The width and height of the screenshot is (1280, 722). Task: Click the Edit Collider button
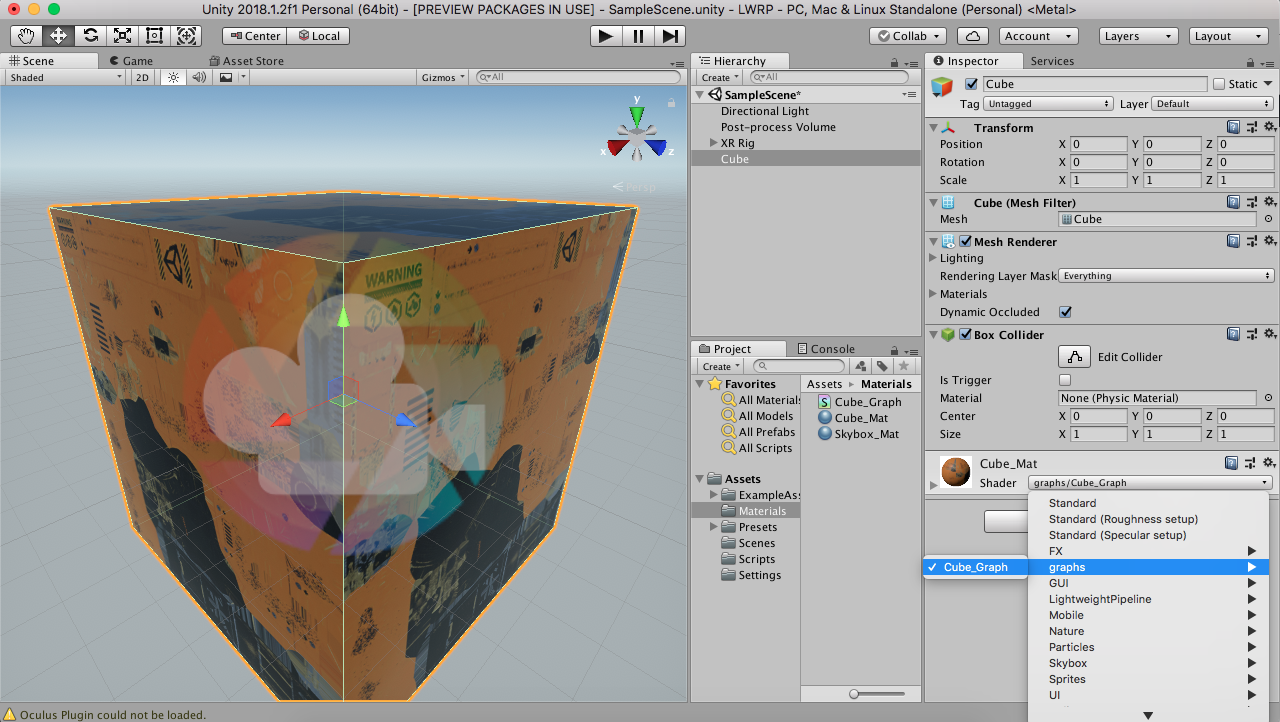point(1074,357)
